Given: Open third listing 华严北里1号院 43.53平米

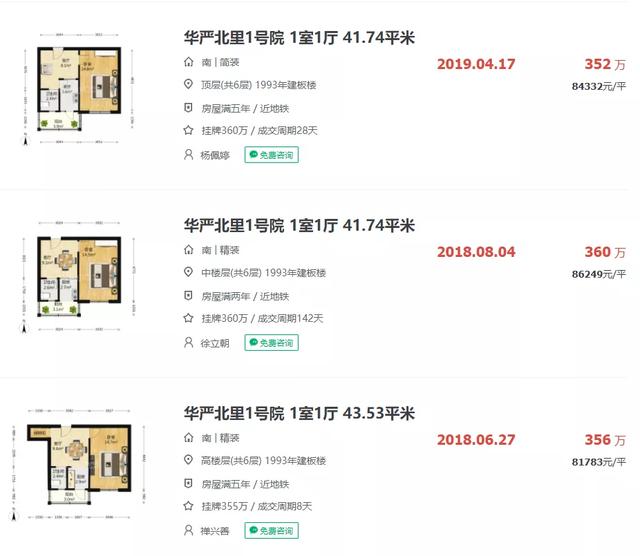Looking at the screenshot, I should [x=299, y=413].
